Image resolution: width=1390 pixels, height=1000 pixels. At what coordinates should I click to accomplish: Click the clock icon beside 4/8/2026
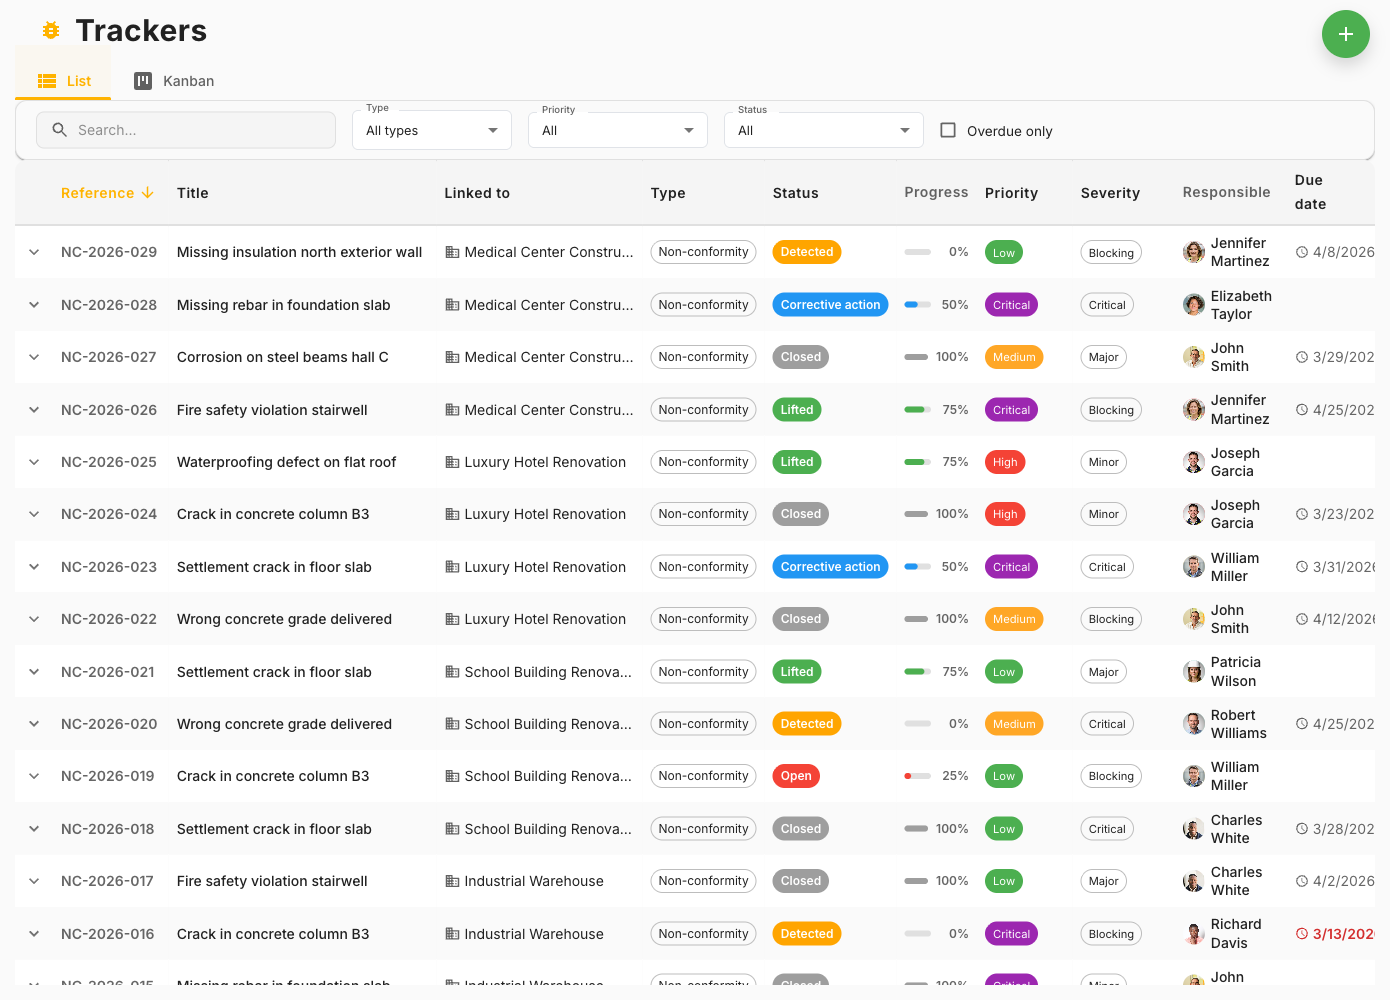1301,253
